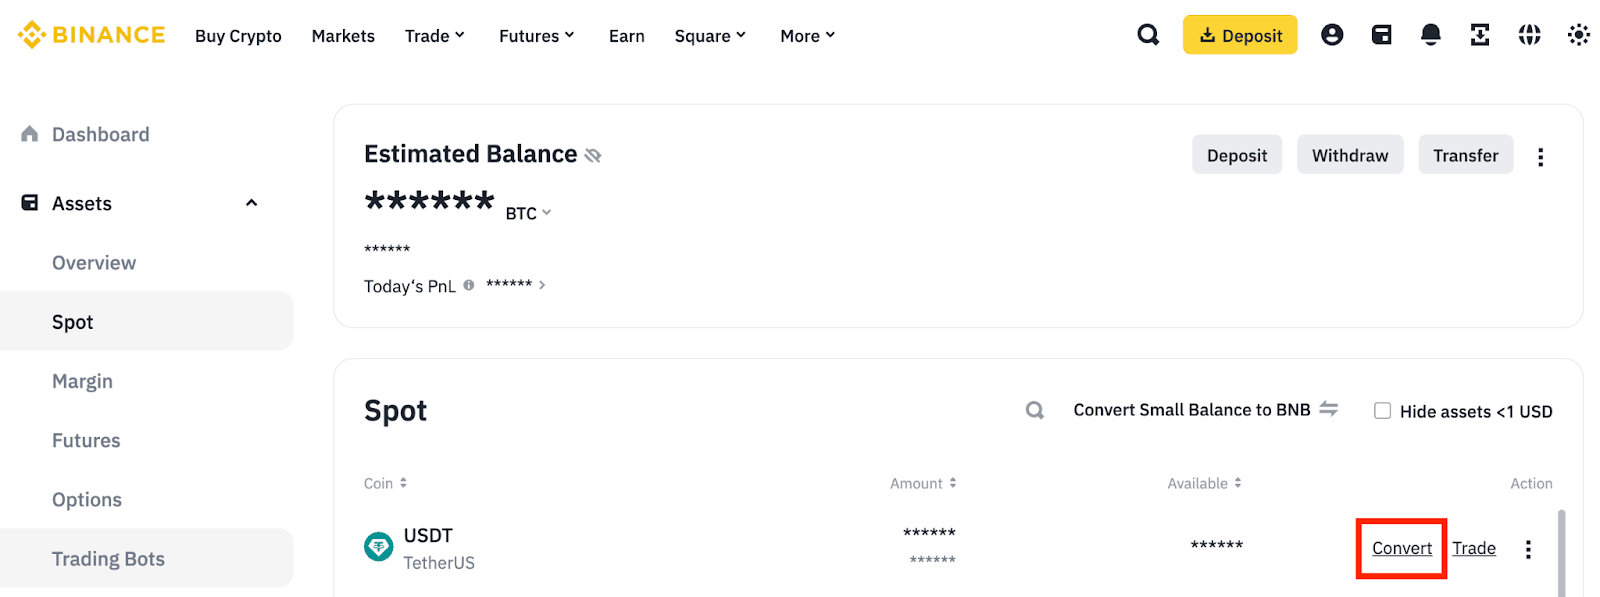This screenshot has width=1600, height=597.
Task: Expand the Trade menu in navigation
Action: [435, 36]
